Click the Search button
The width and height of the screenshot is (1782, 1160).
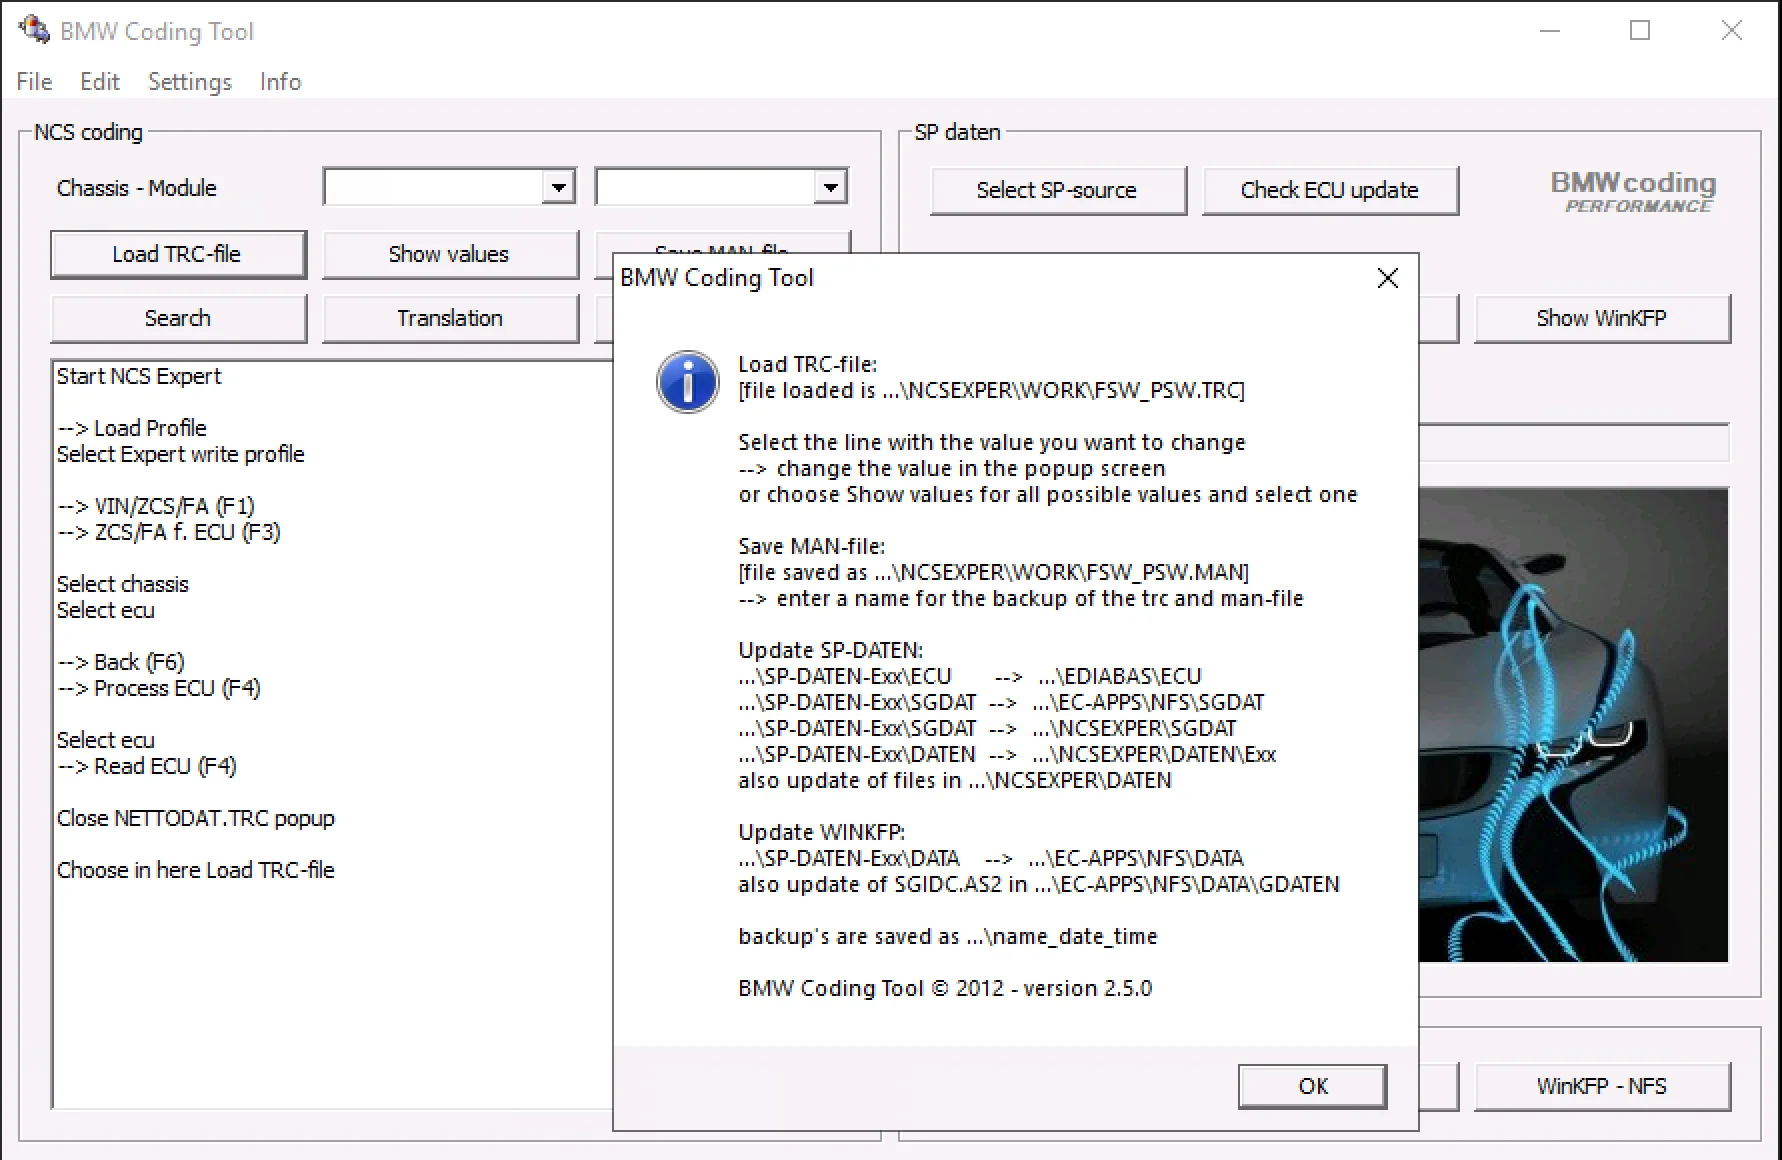click(x=178, y=318)
